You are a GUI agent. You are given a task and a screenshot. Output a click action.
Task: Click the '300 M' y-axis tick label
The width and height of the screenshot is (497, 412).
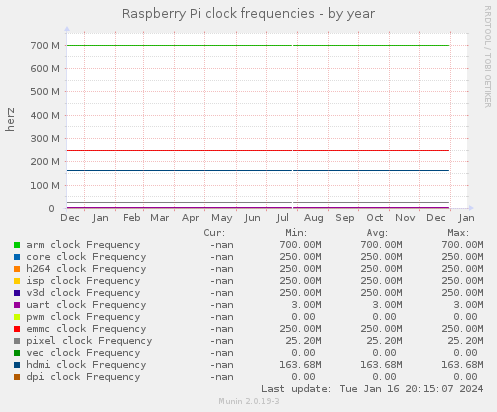click(x=45, y=139)
